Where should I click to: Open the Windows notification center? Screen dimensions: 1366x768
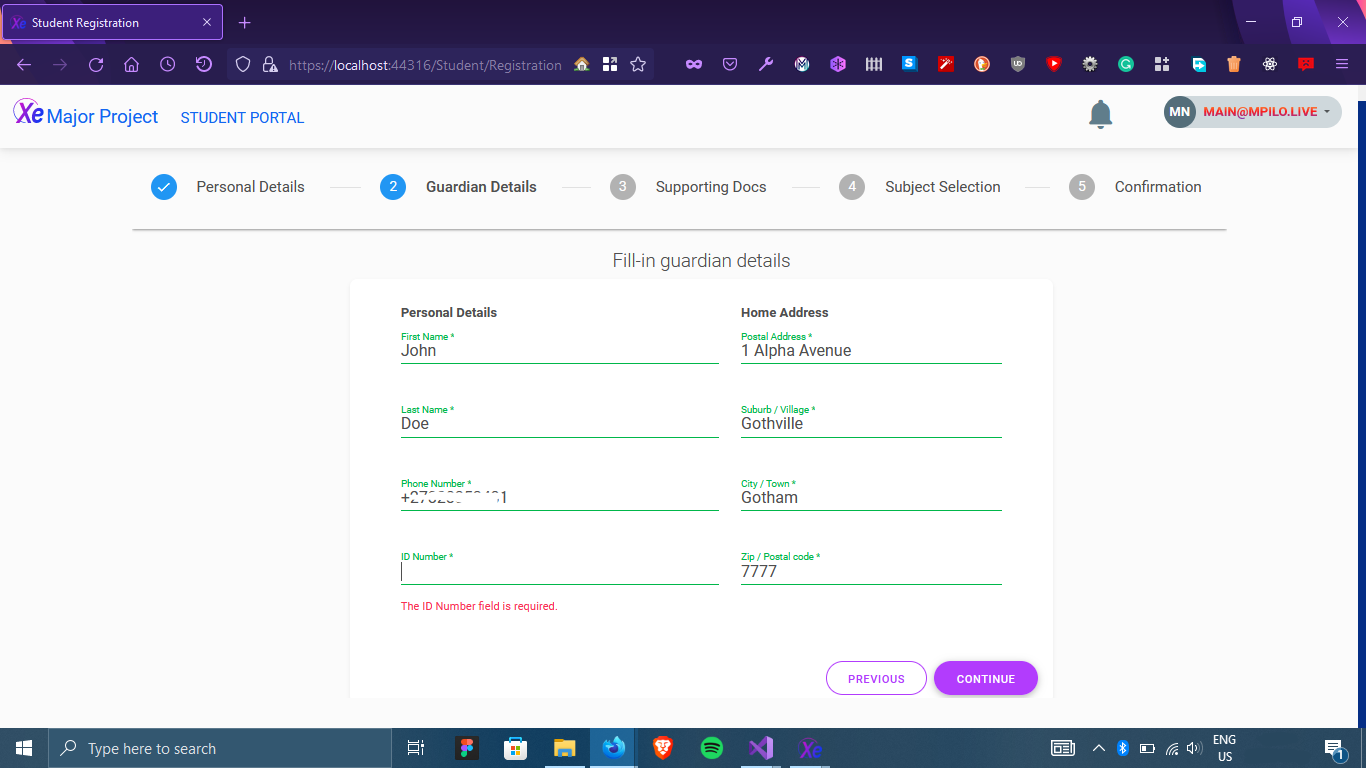coord(1333,748)
